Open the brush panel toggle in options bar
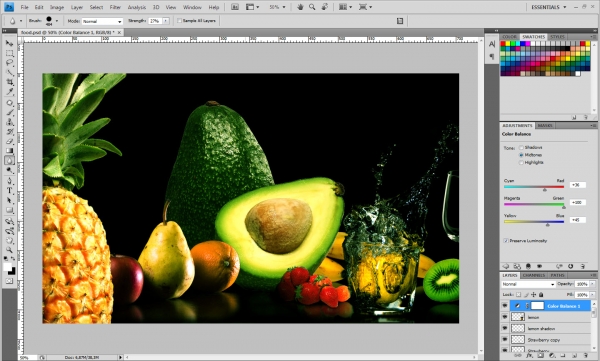The width and height of the screenshot is (600, 361). click(400, 21)
